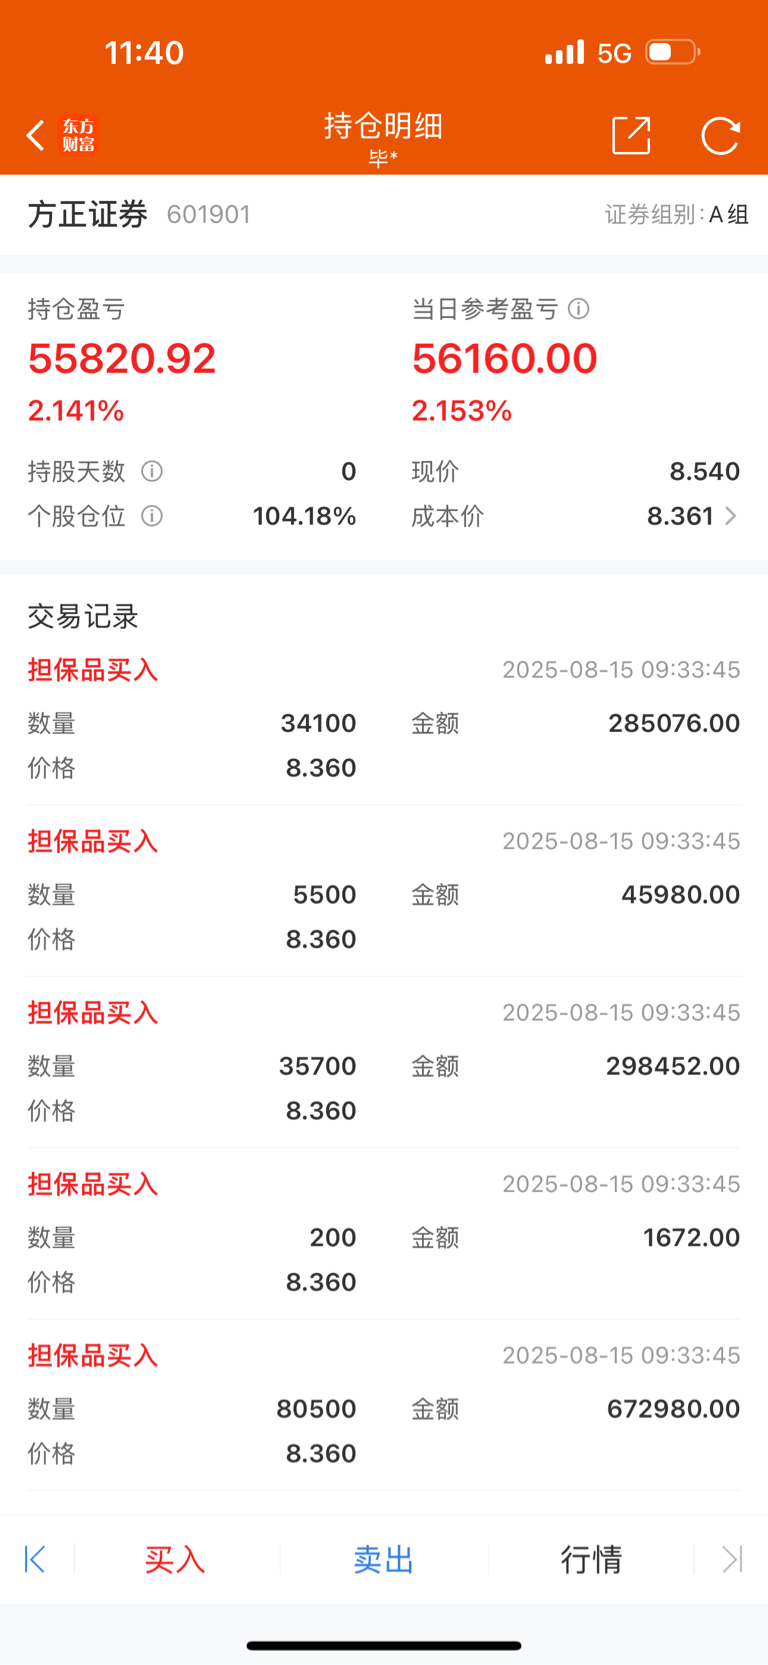This screenshot has width=768, height=1665.
Task: Tap the back arrow in header
Action: [x=36, y=135]
